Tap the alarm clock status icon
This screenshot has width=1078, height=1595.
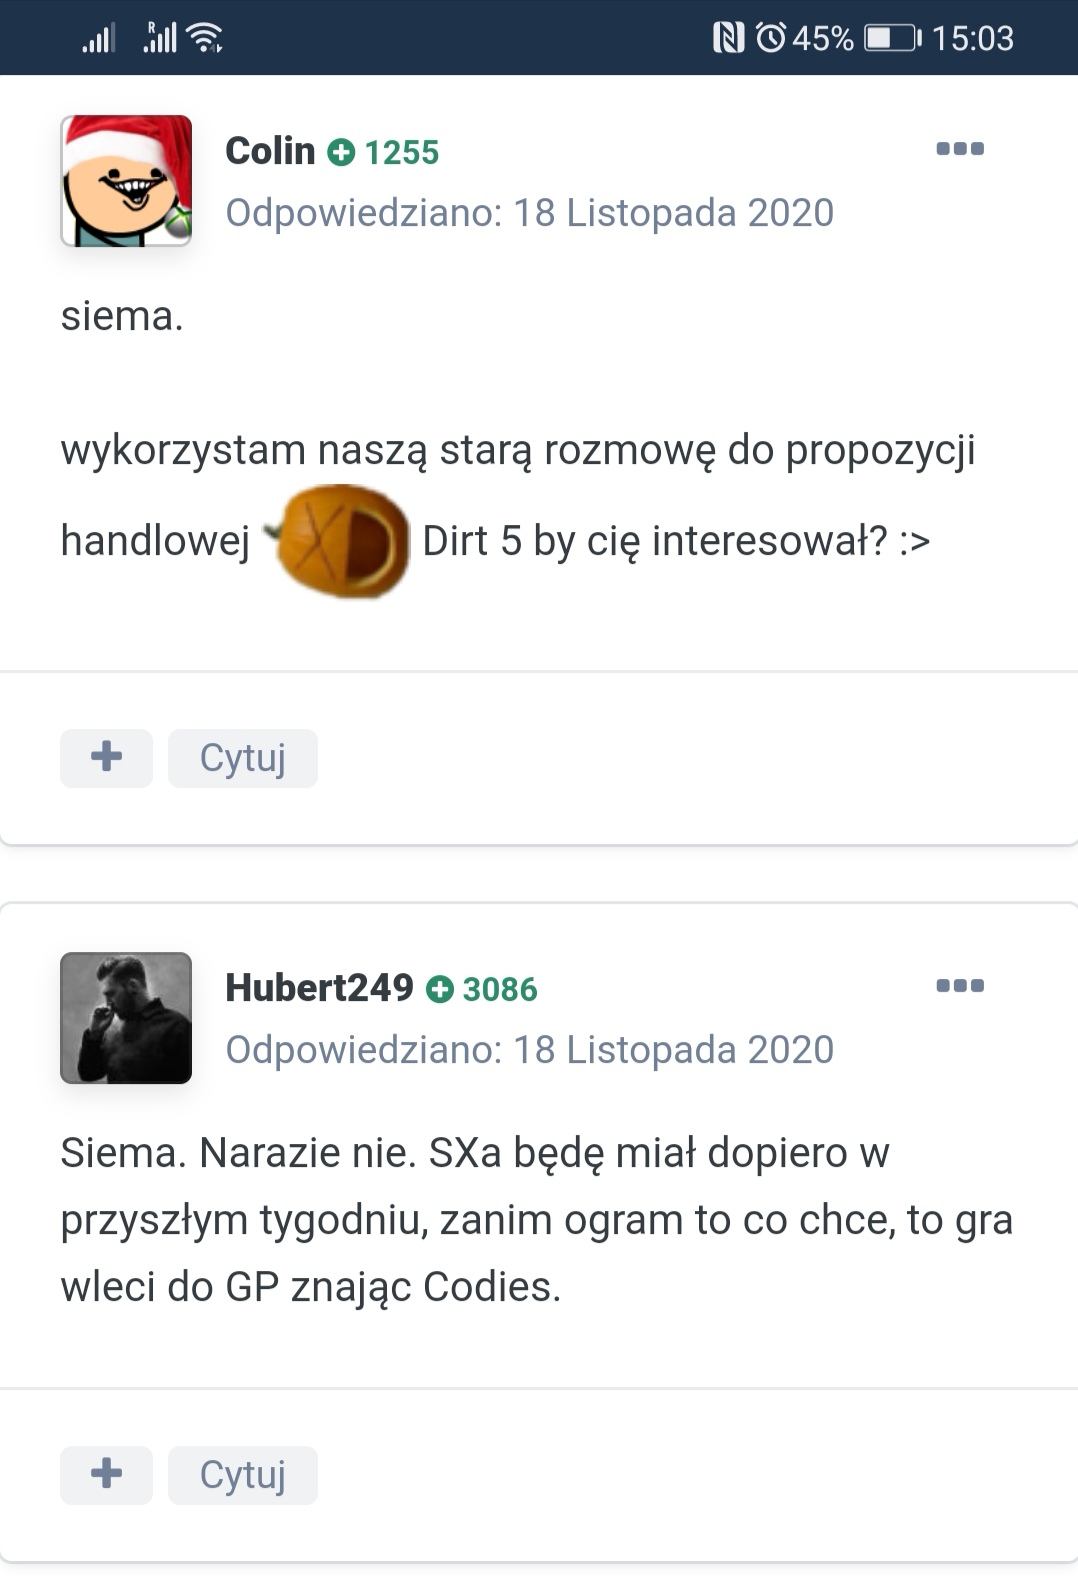pos(771,38)
